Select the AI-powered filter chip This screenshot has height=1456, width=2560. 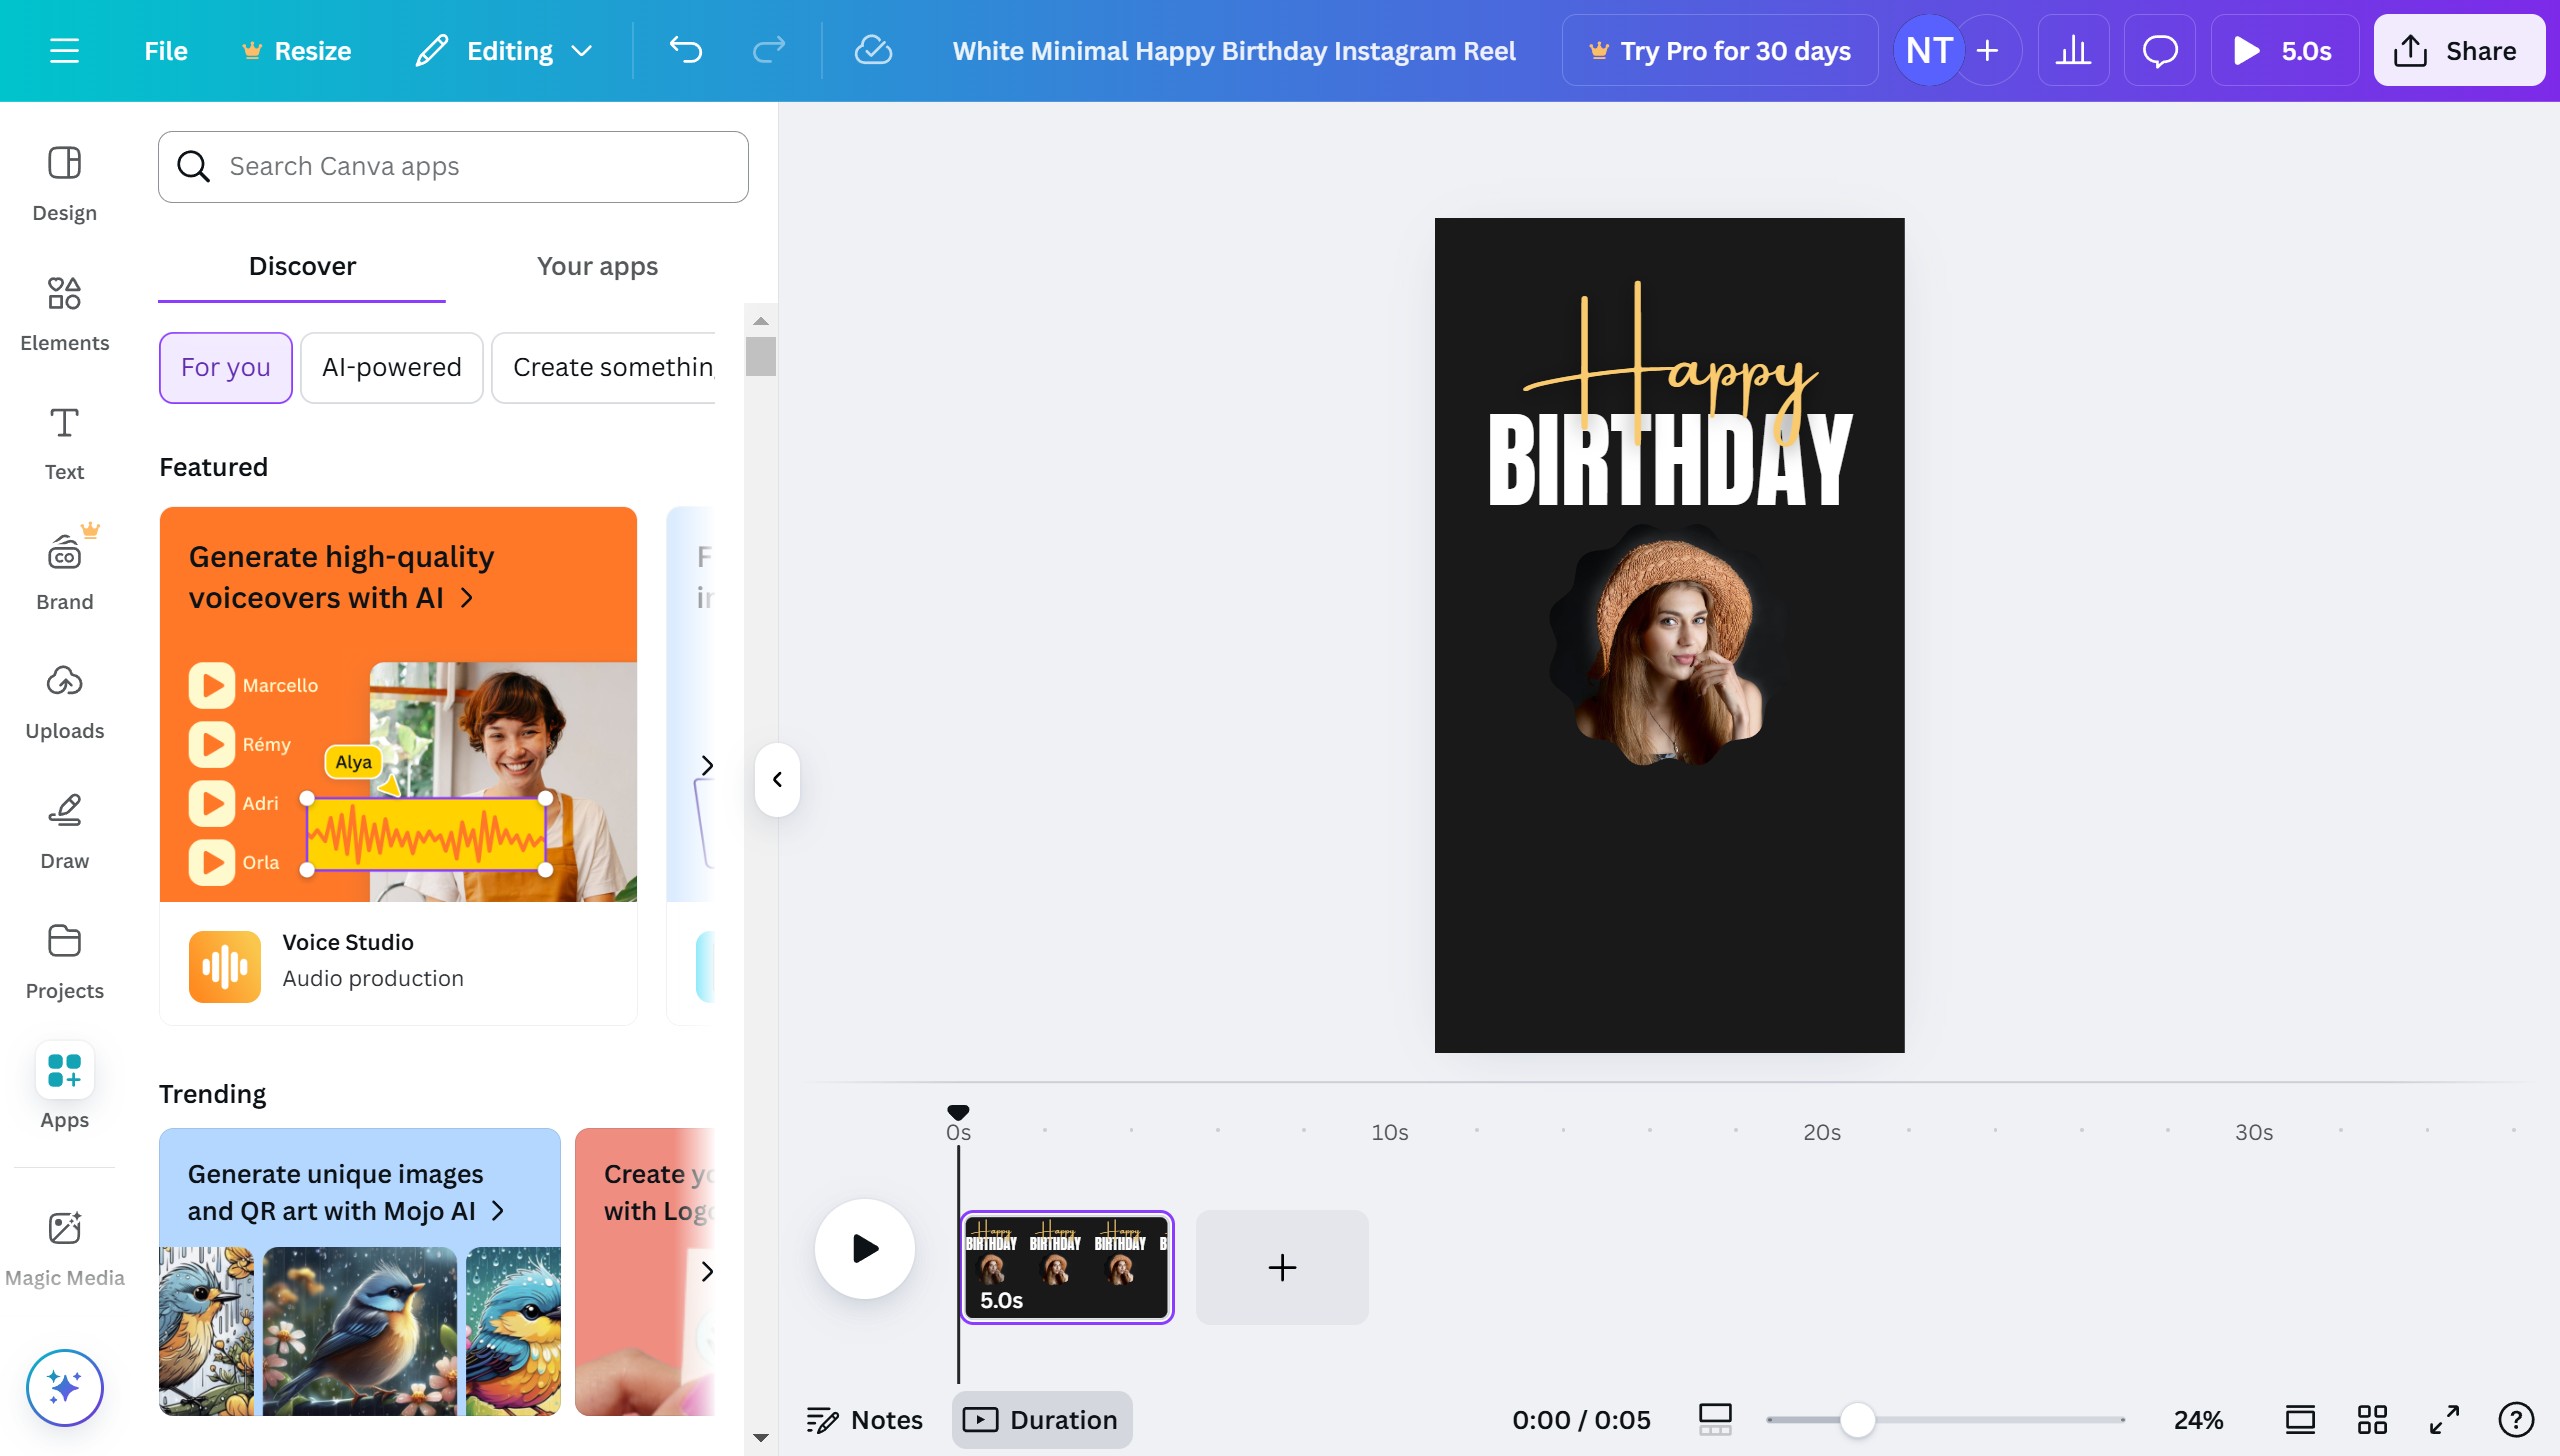(x=391, y=367)
